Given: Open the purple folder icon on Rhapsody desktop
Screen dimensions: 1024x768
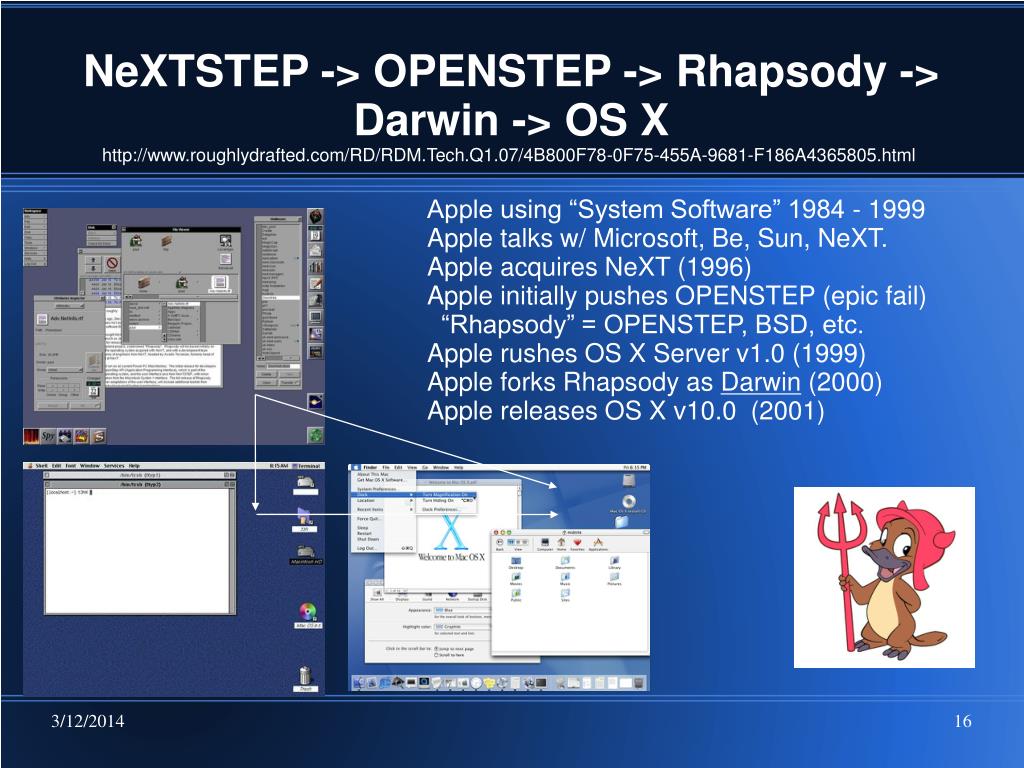Looking at the screenshot, I should click(304, 519).
